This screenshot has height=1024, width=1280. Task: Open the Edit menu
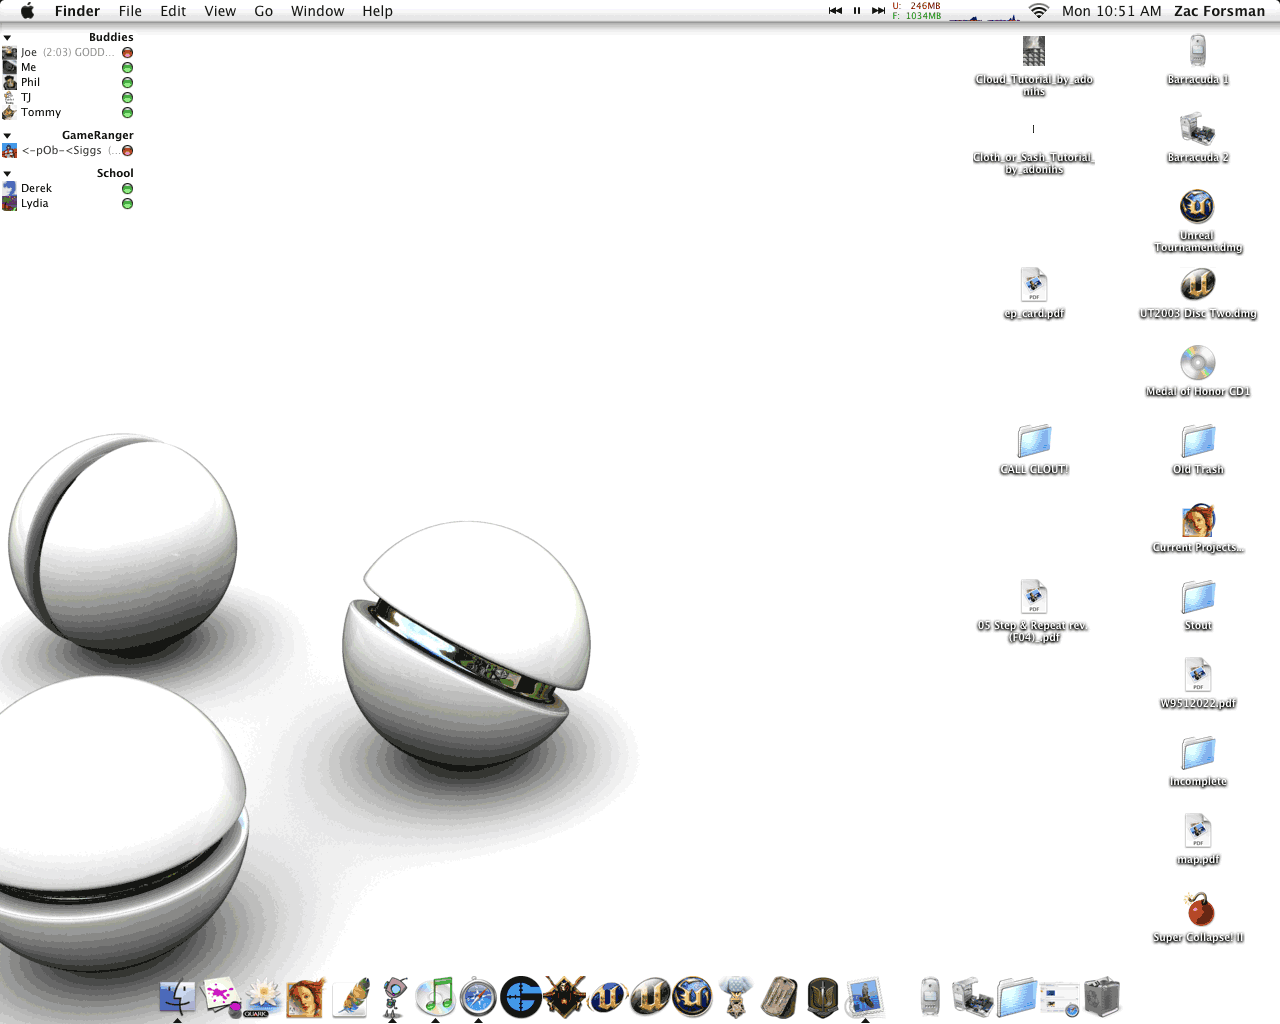[x=173, y=11]
